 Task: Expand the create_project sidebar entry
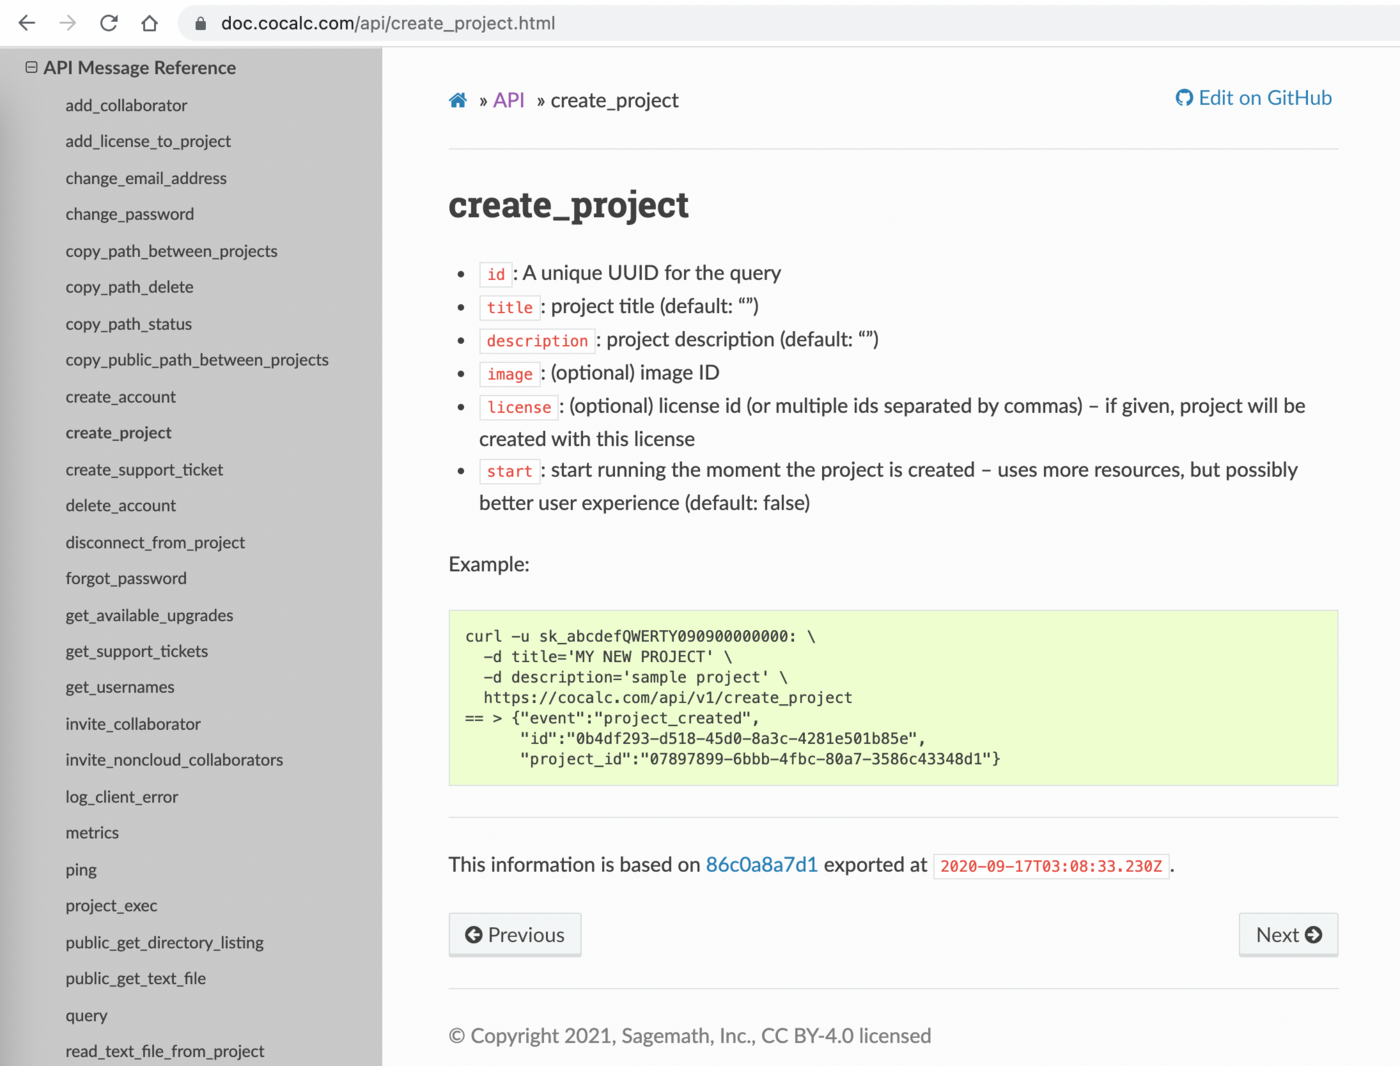[x=118, y=432]
